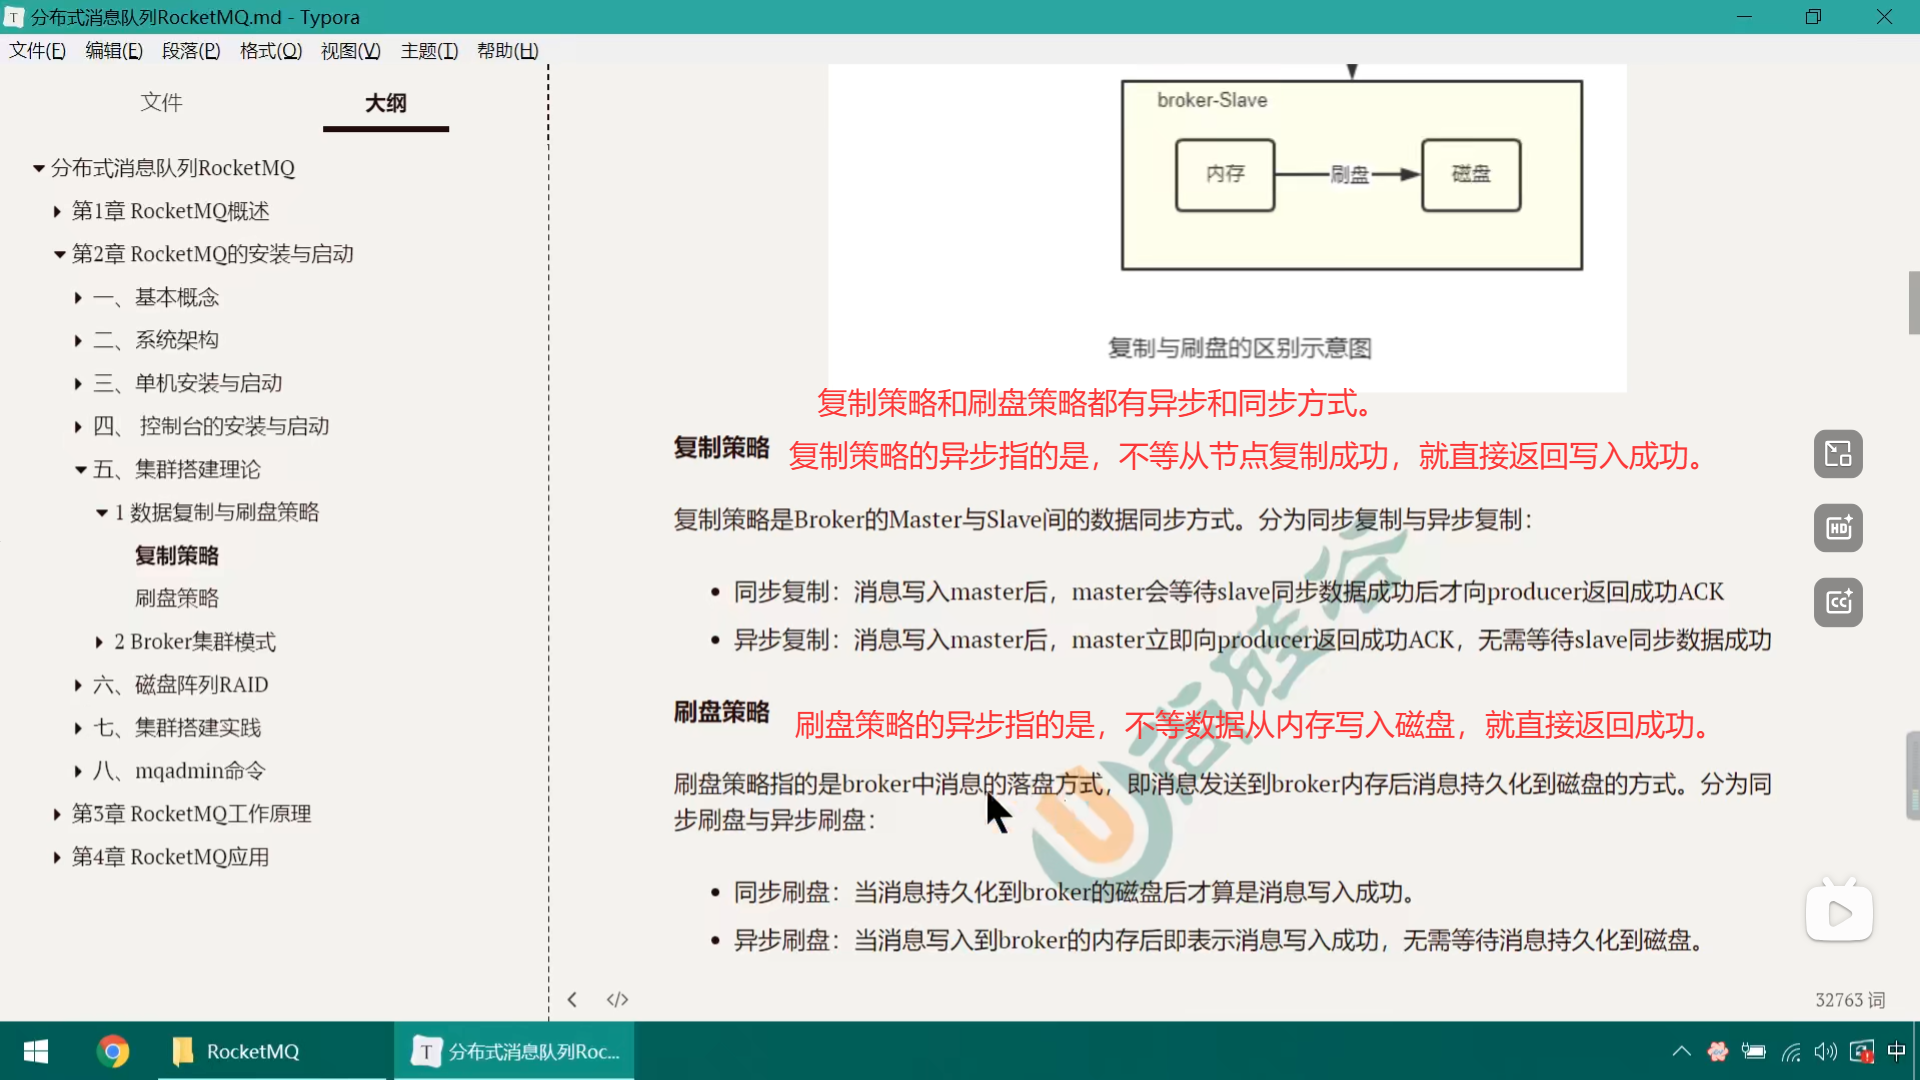The width and height of the screenshot is (1920, 1080).
Task: Expand the 2 Broker集群模式 outline item
Action: coord(99,642)
